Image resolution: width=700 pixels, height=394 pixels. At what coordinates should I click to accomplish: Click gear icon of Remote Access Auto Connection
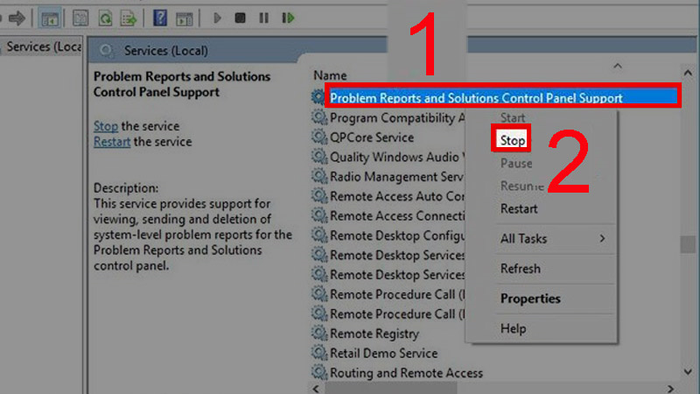(x=319, y=196)
